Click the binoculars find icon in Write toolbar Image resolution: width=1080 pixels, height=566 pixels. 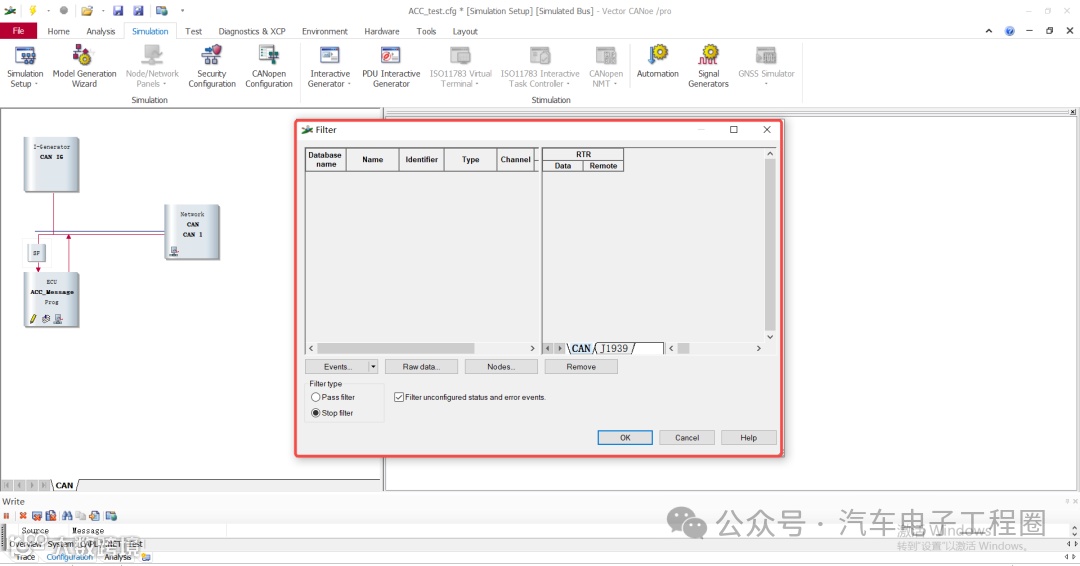67,516
